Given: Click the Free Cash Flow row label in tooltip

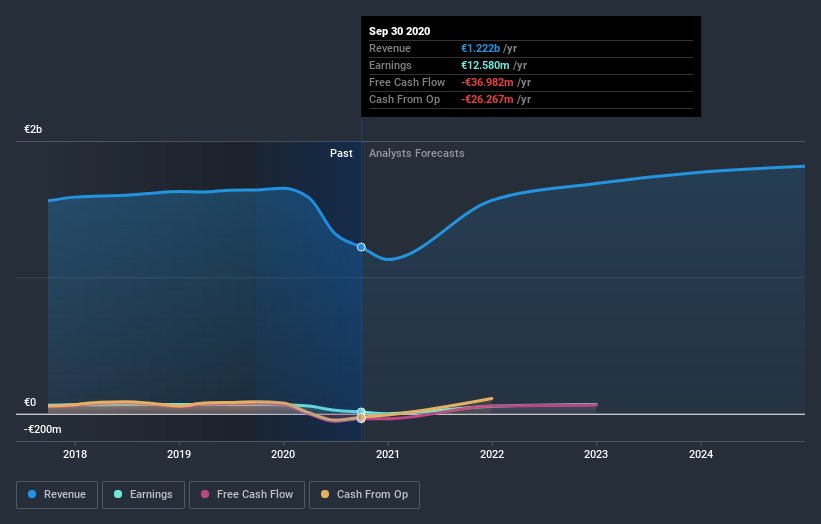Looking at the screenshot, I should pos(407,82).
